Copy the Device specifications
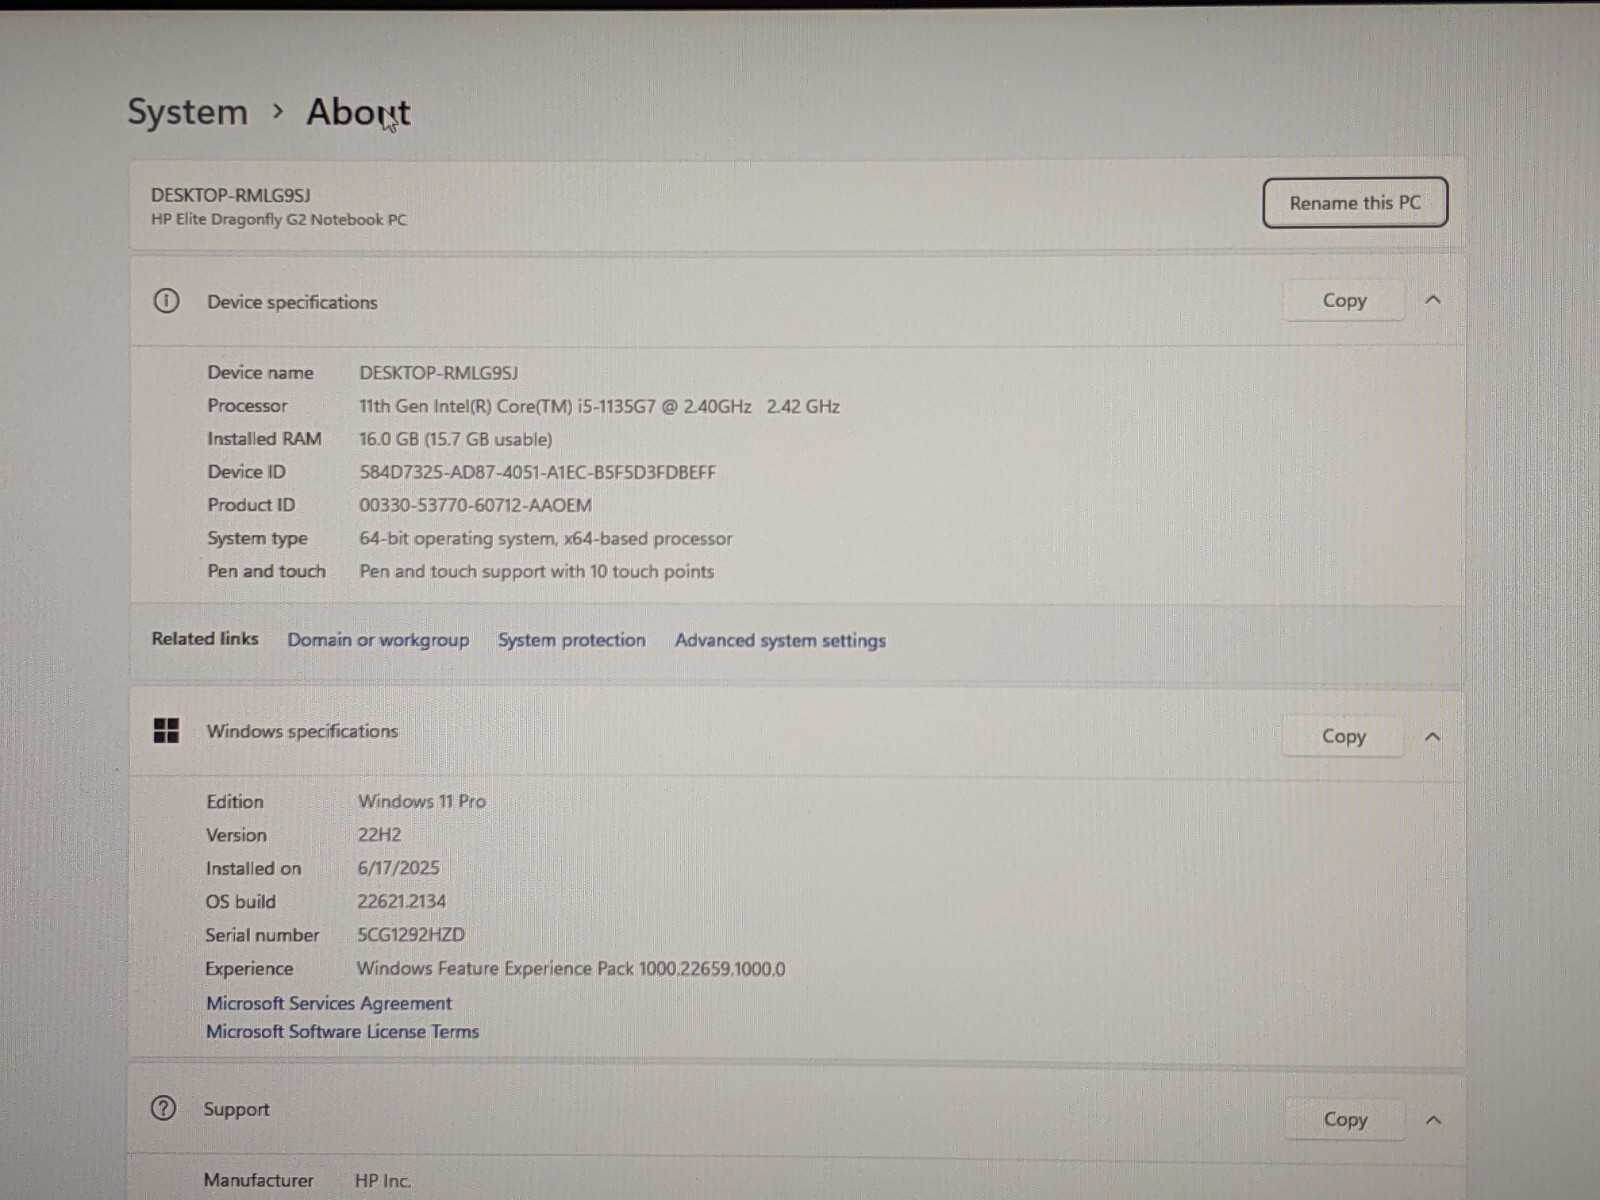The image size is (1600, 1200). 1344,300
